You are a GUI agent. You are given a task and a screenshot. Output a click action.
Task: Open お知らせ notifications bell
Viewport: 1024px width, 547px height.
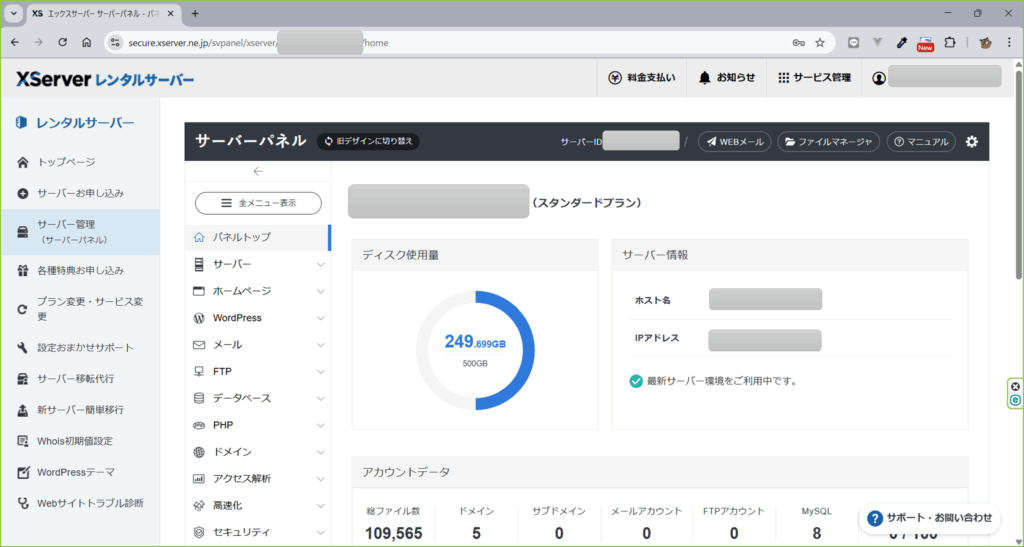(x=726, y=78)
